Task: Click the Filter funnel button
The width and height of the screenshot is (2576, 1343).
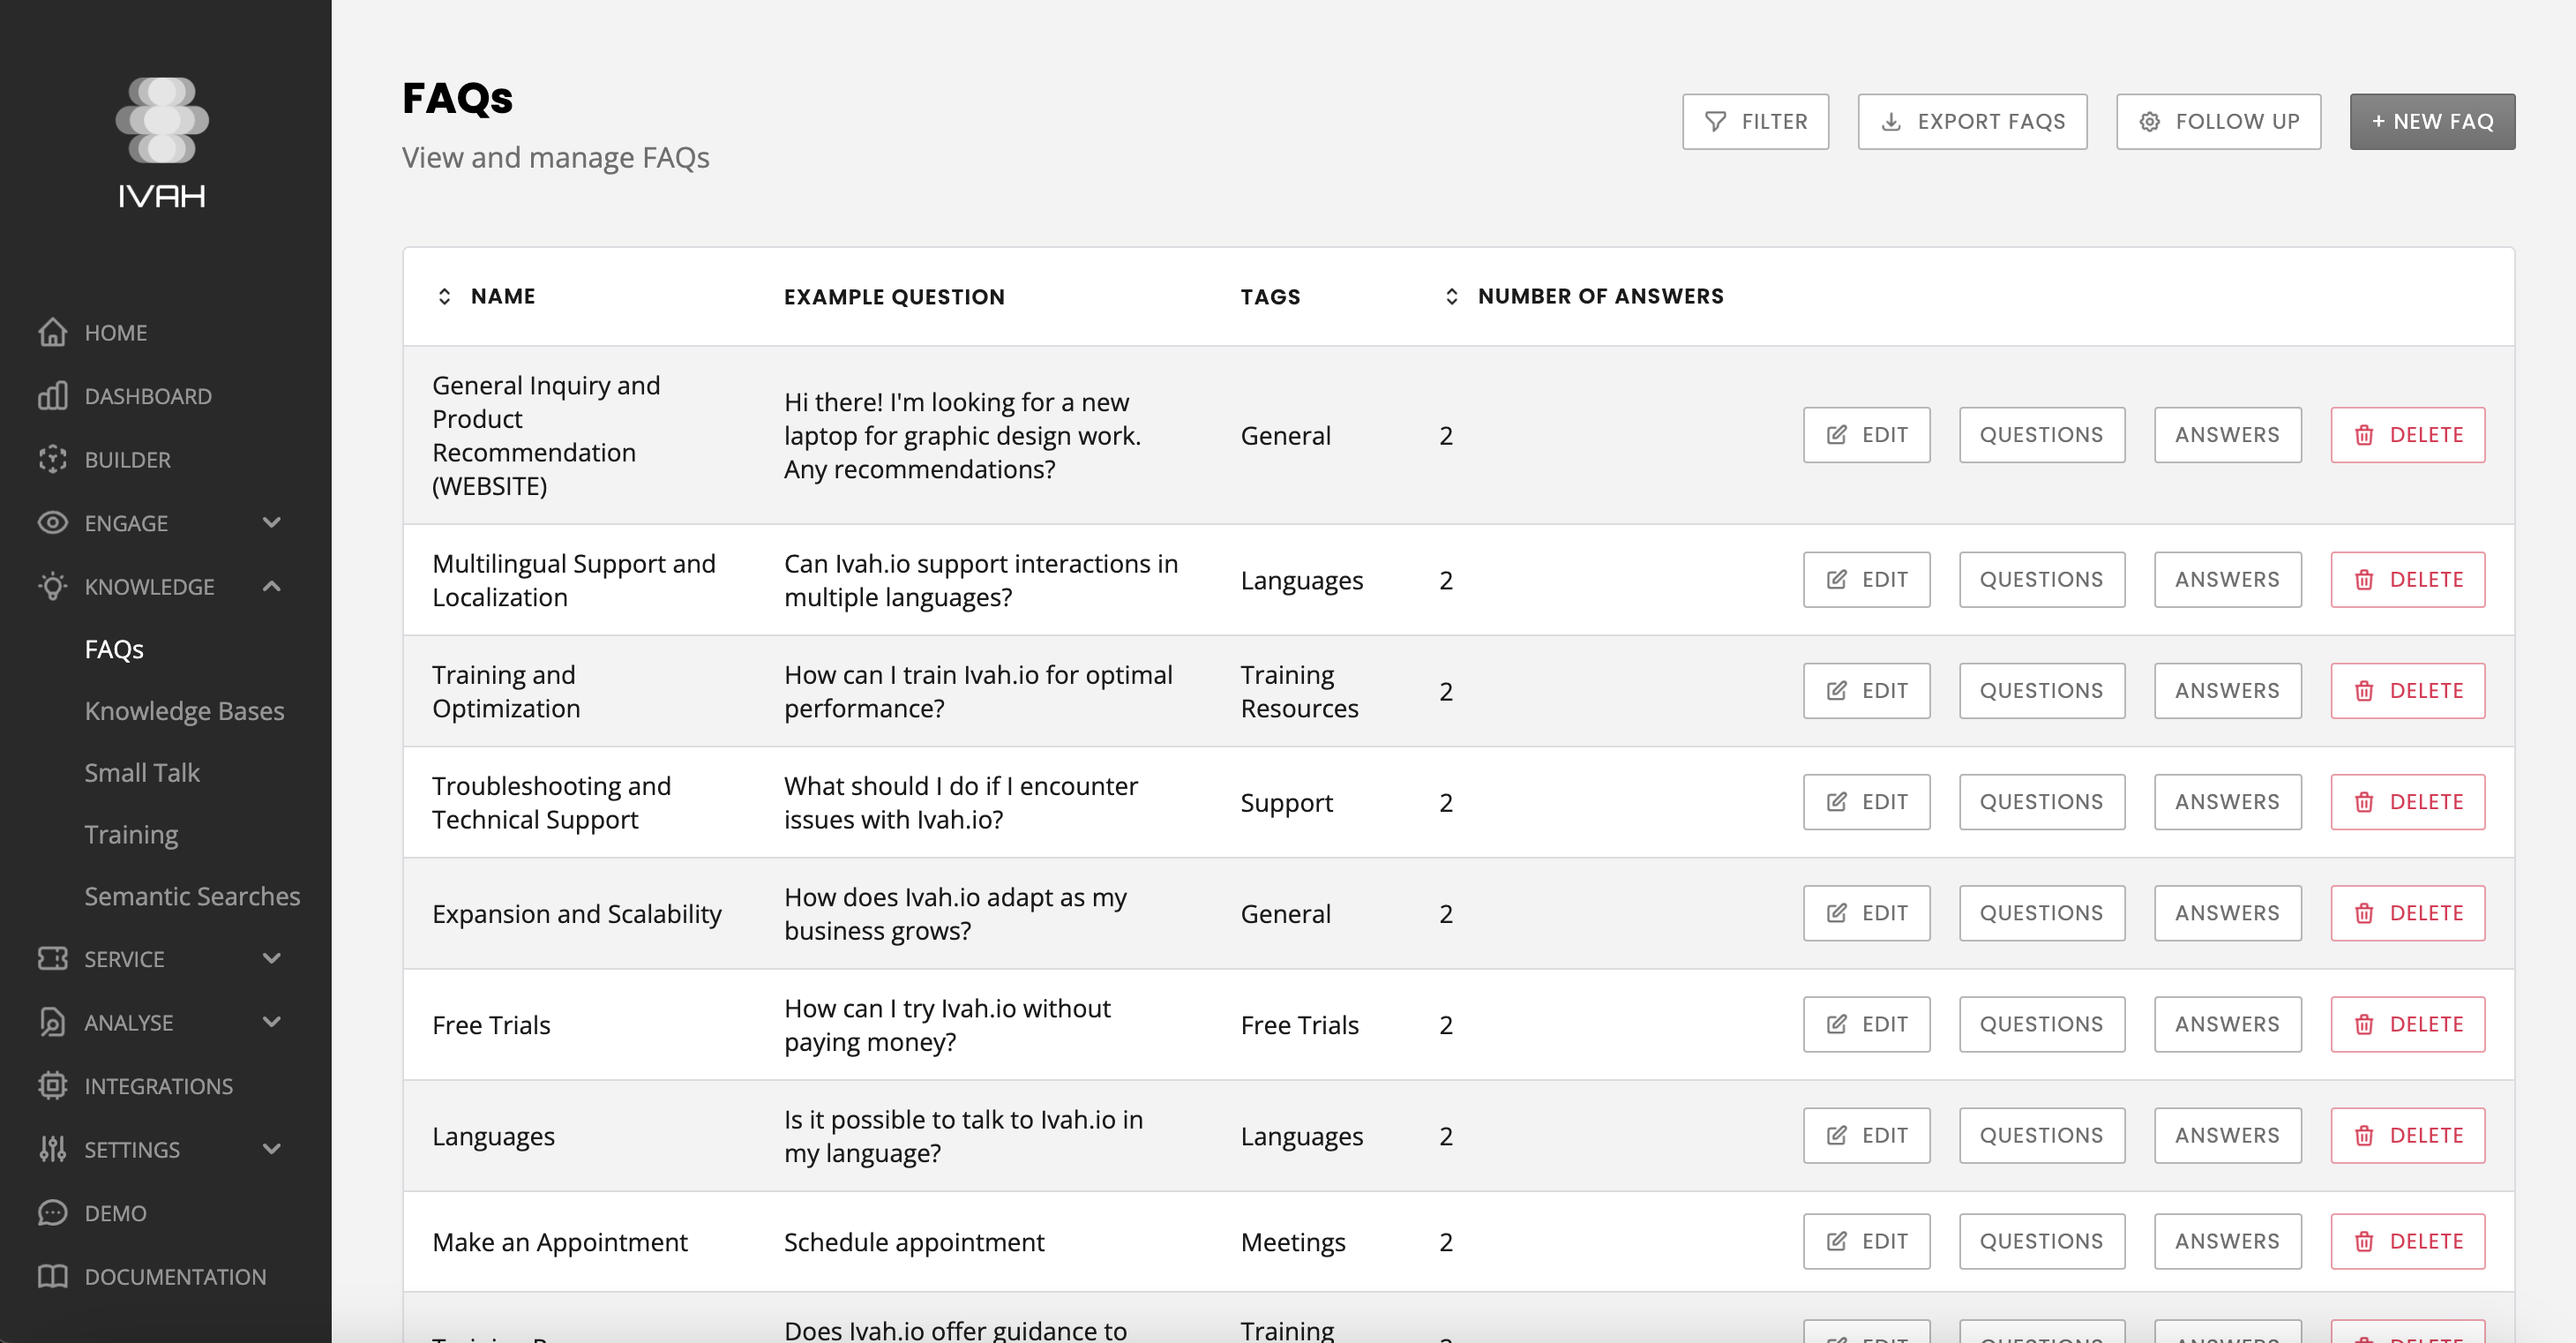Action: (x=1755, y=122)
